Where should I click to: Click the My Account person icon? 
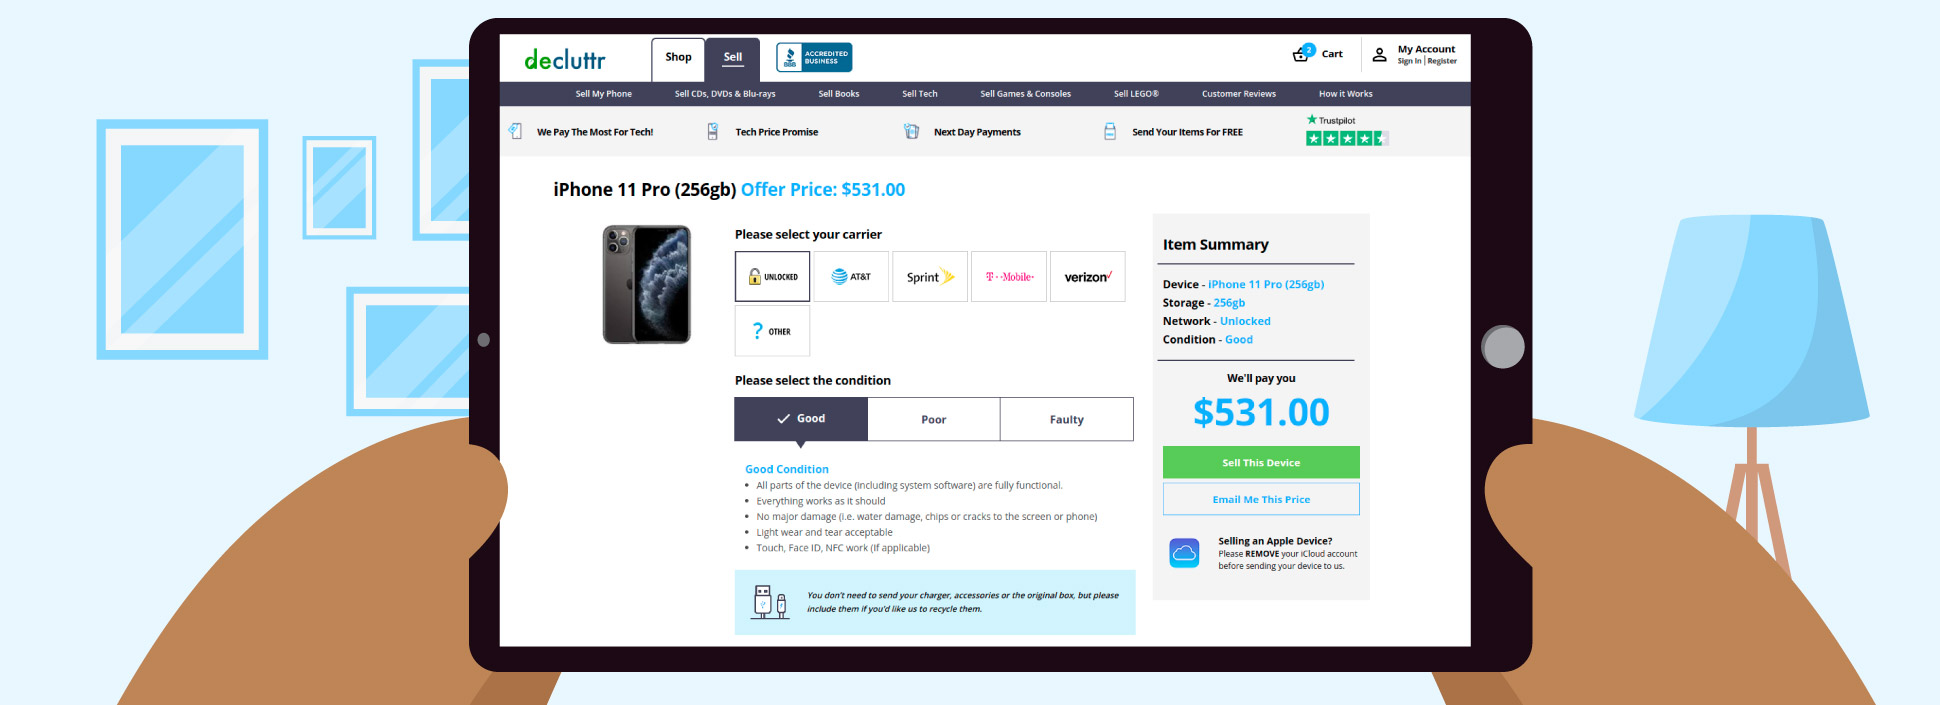[1379, 55]
